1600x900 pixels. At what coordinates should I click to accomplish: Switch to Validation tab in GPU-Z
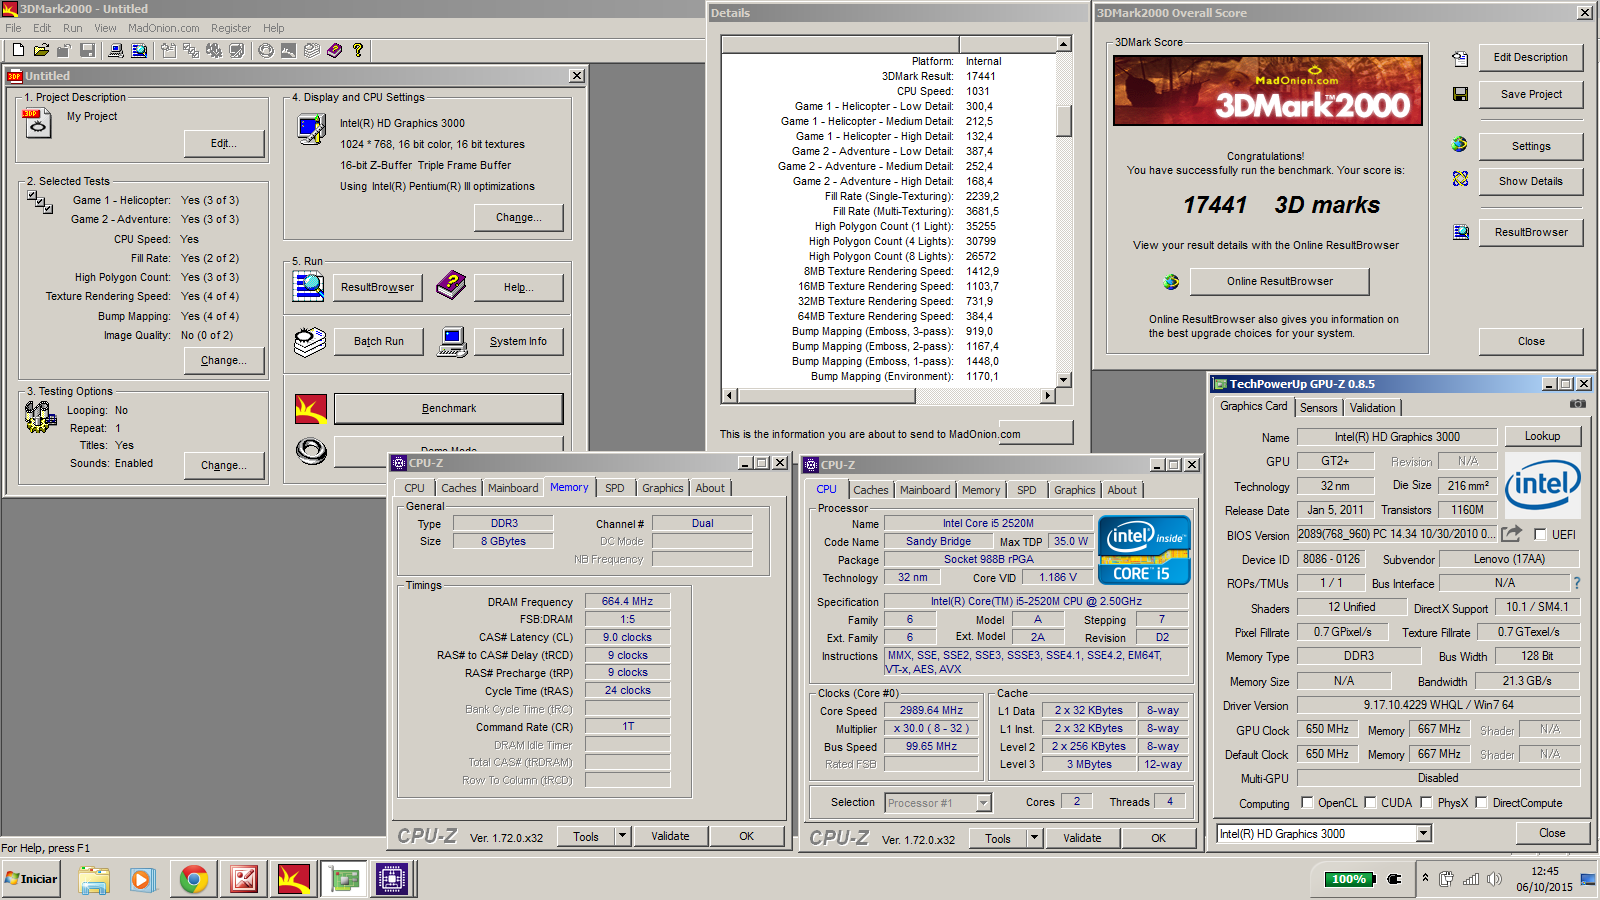tap(1372, 408)
